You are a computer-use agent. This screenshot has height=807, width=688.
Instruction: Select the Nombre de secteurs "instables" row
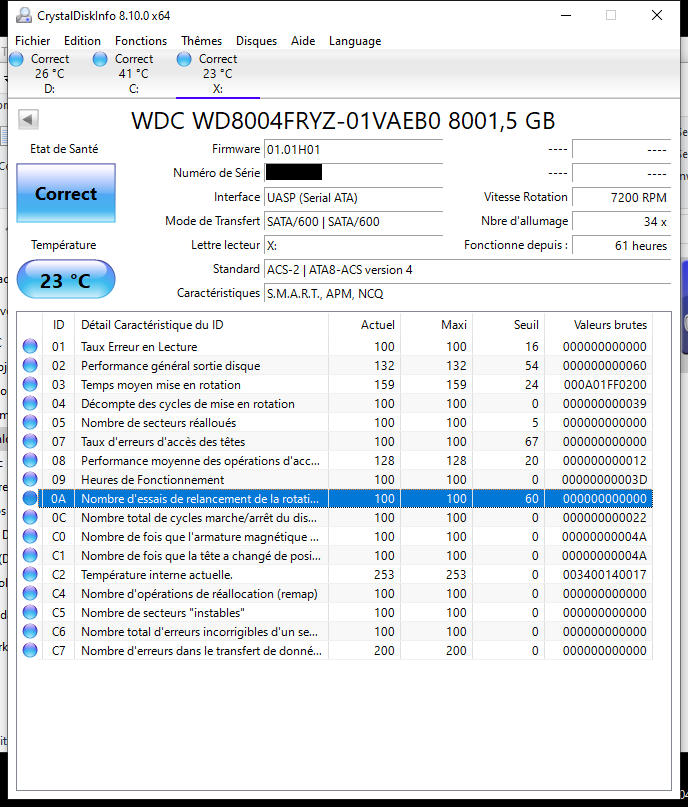tap(337, 612)
